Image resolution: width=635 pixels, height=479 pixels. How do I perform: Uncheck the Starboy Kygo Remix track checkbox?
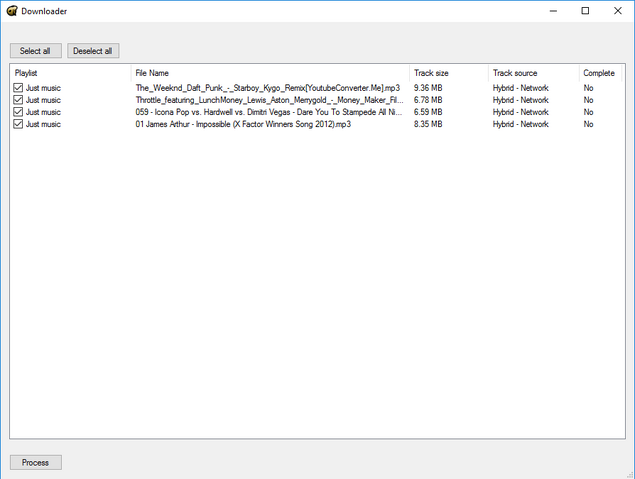click(18, 87)
